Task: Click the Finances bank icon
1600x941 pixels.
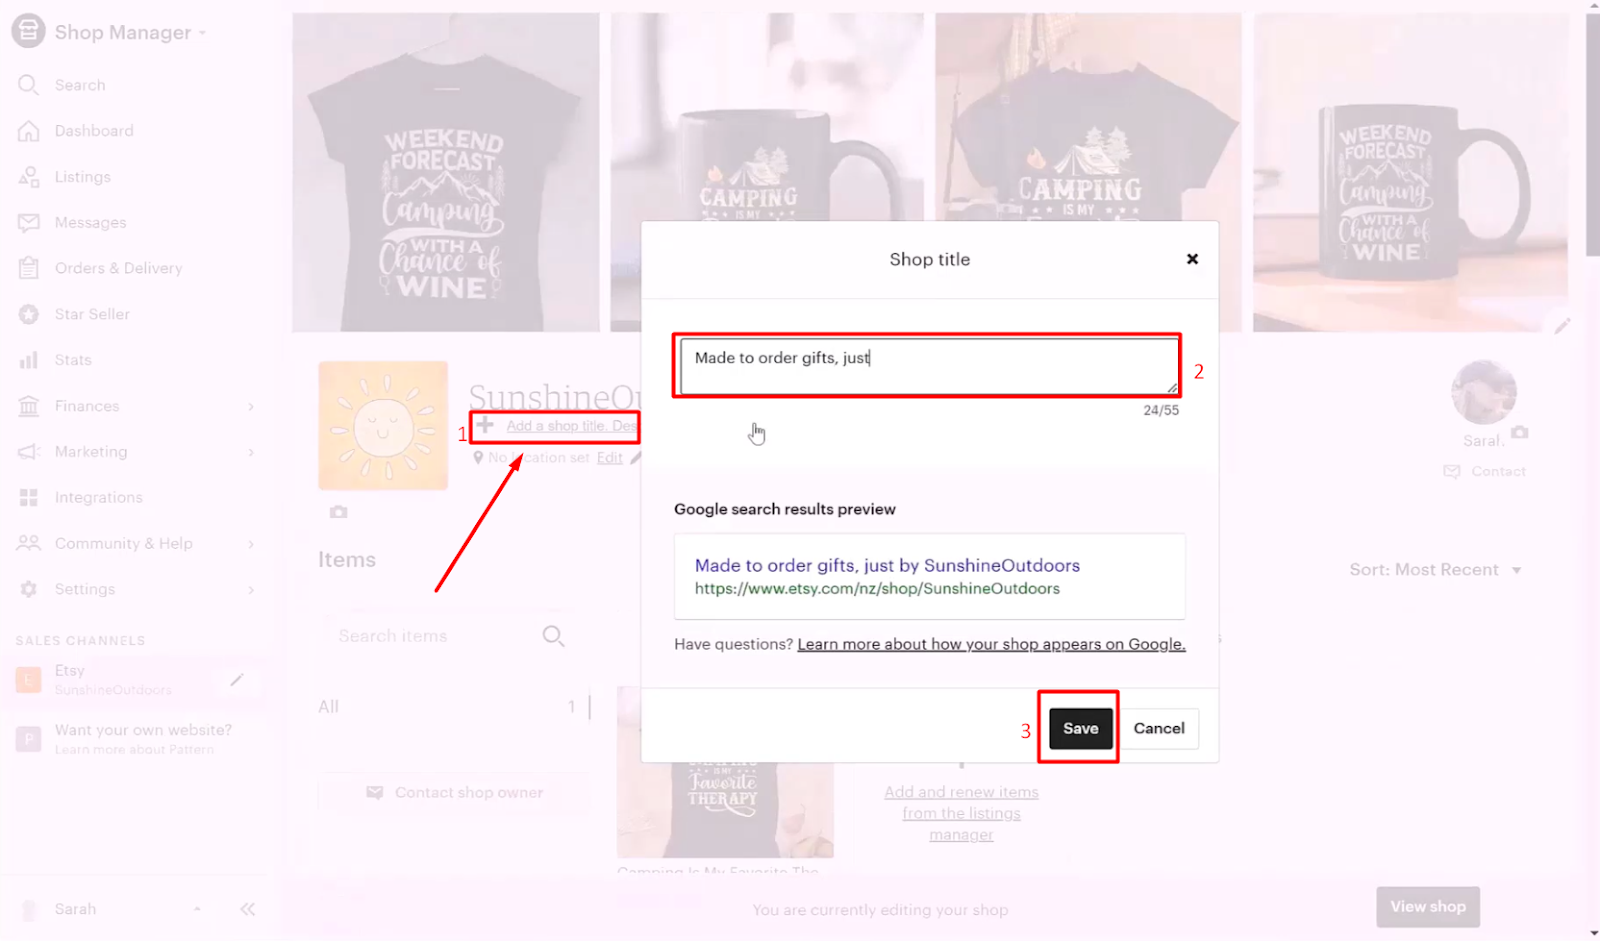Action: (x=28, y=406)
